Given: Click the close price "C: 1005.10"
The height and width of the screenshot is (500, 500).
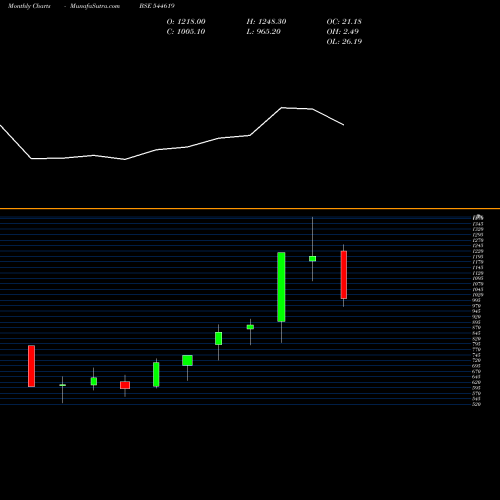Looking at the screenshot, I should [186, 32].
